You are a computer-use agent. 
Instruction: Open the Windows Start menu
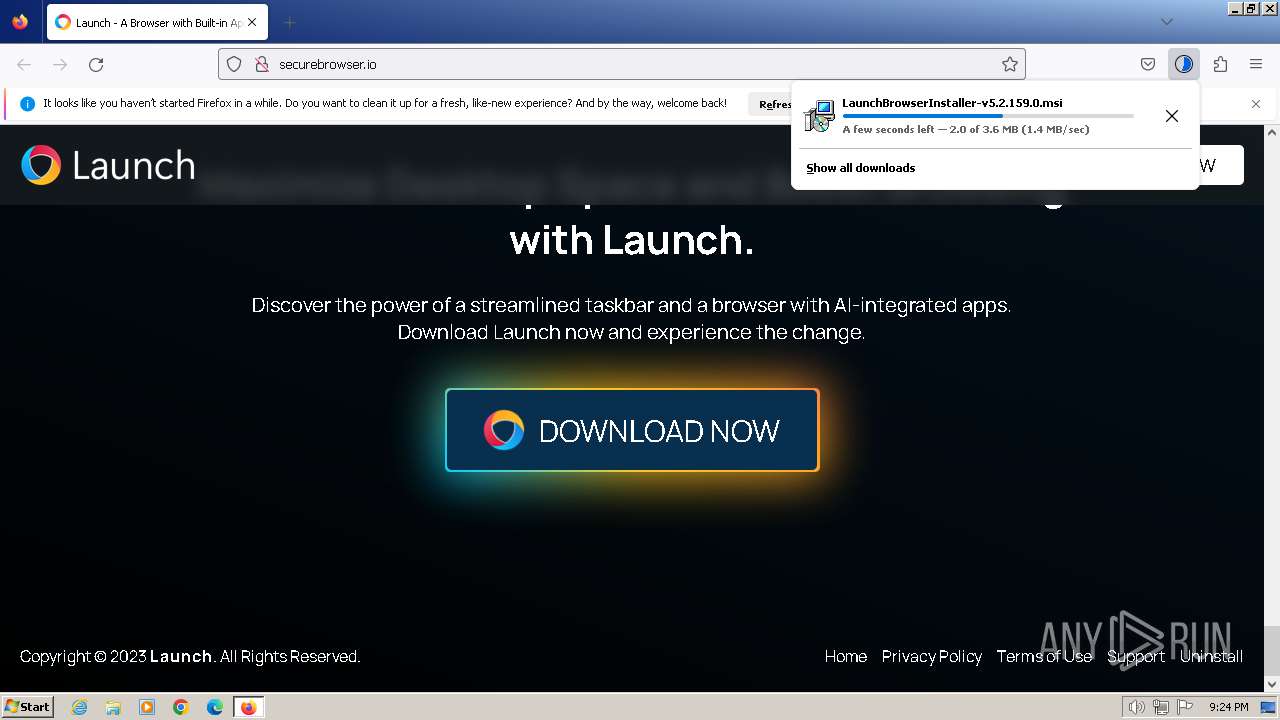(x=28, y=707)
